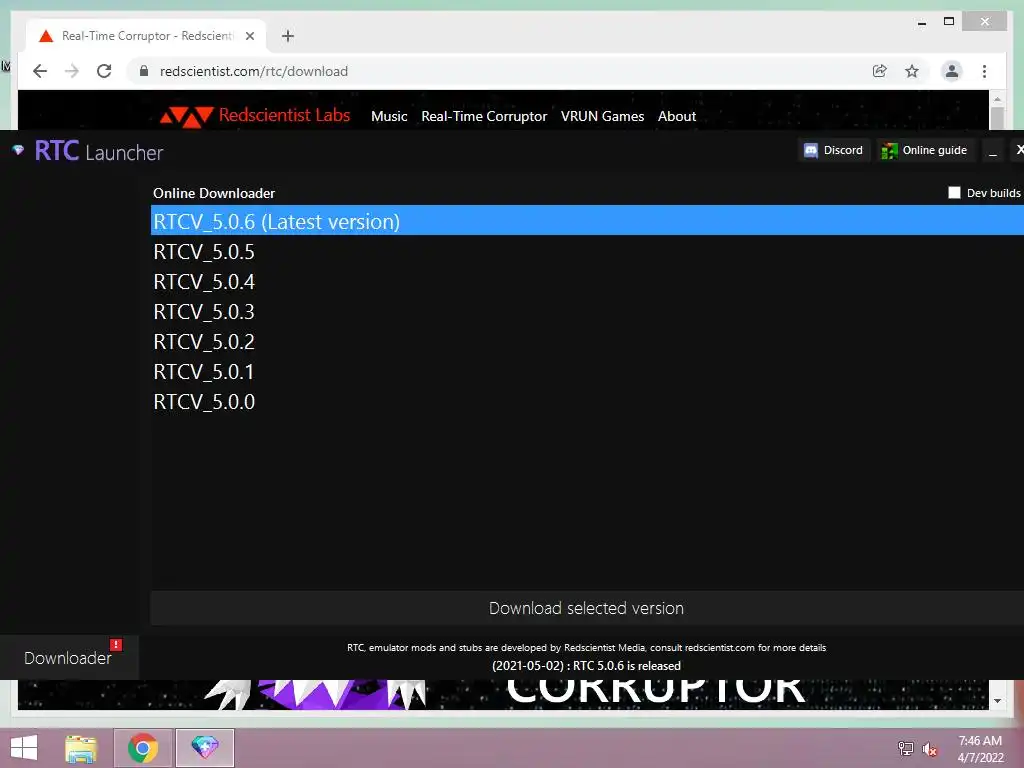Open the Chrome three-dot menu

pos(984,71)
